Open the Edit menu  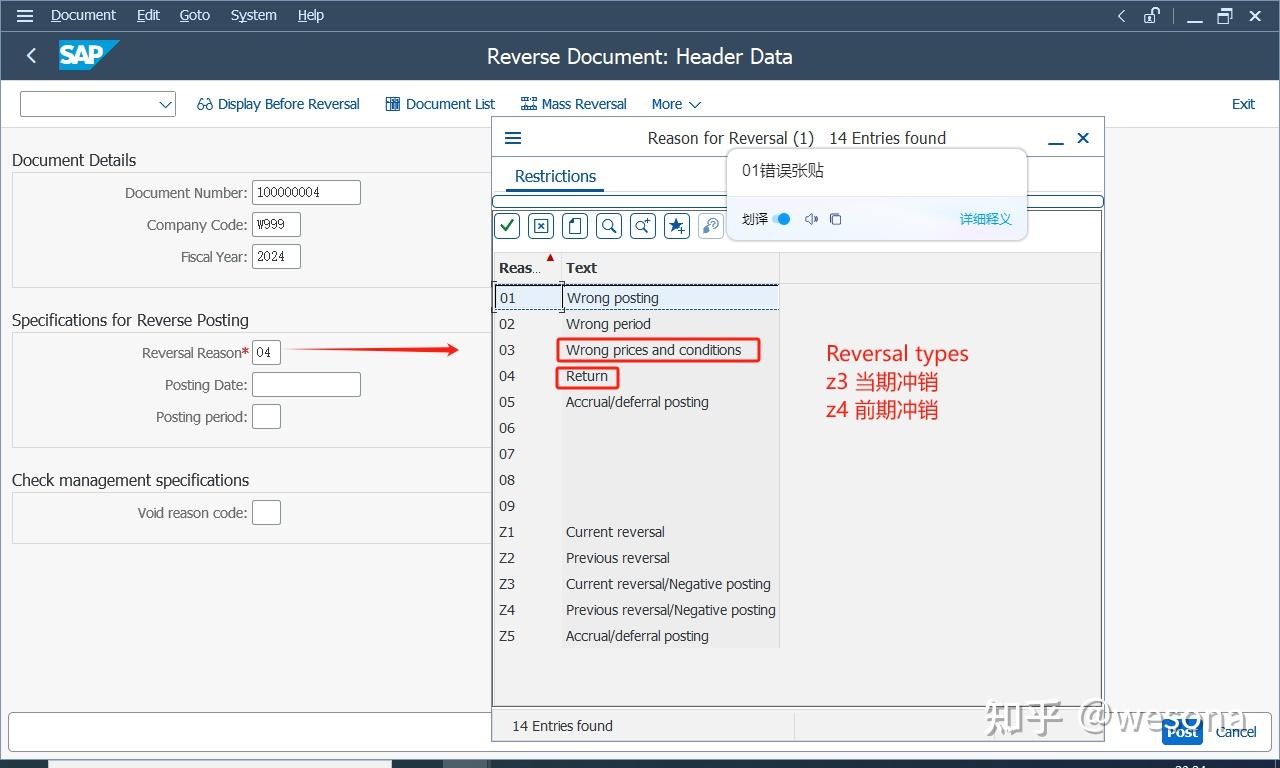coord(148,15)
